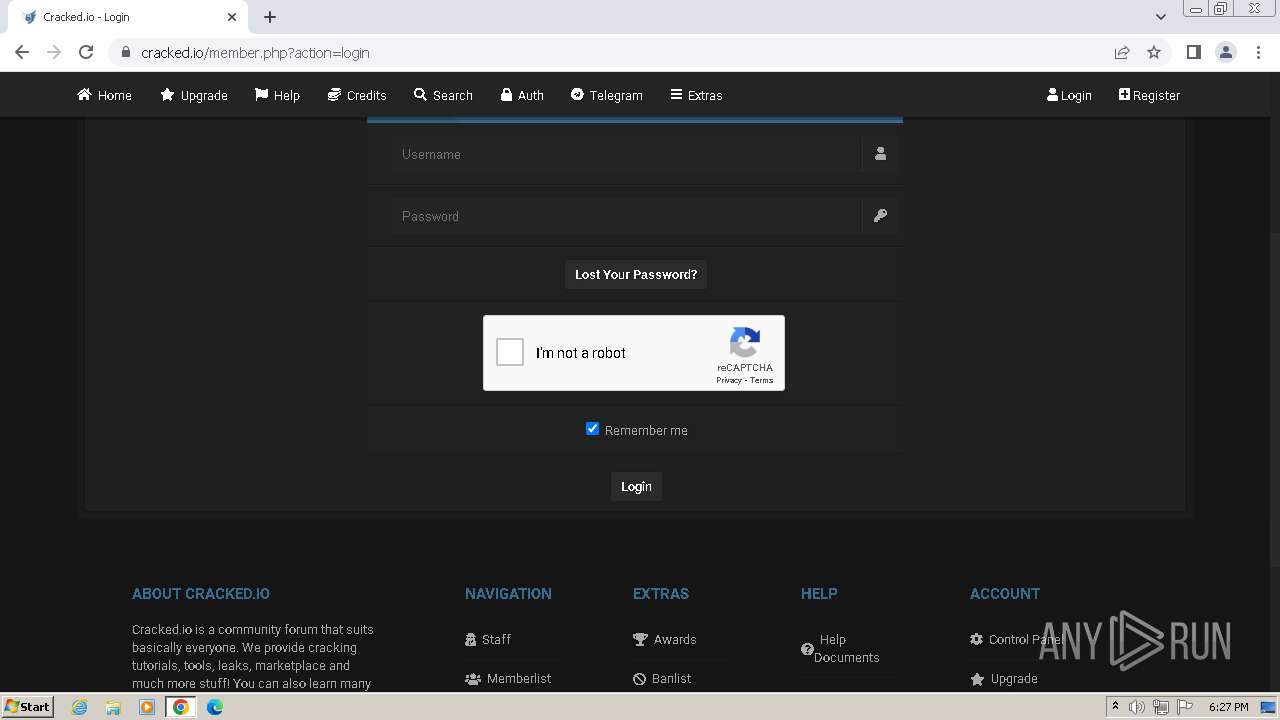Screen dimensions: 1280x720
Task: Open Control Panel footer link
Action: tap(1016, 639)
